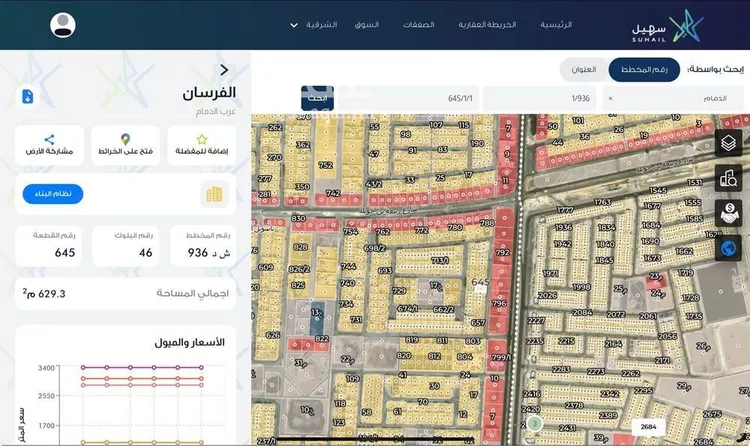
Task: Select the blue highlighted parcel 13
Action: tap(317, 317)
